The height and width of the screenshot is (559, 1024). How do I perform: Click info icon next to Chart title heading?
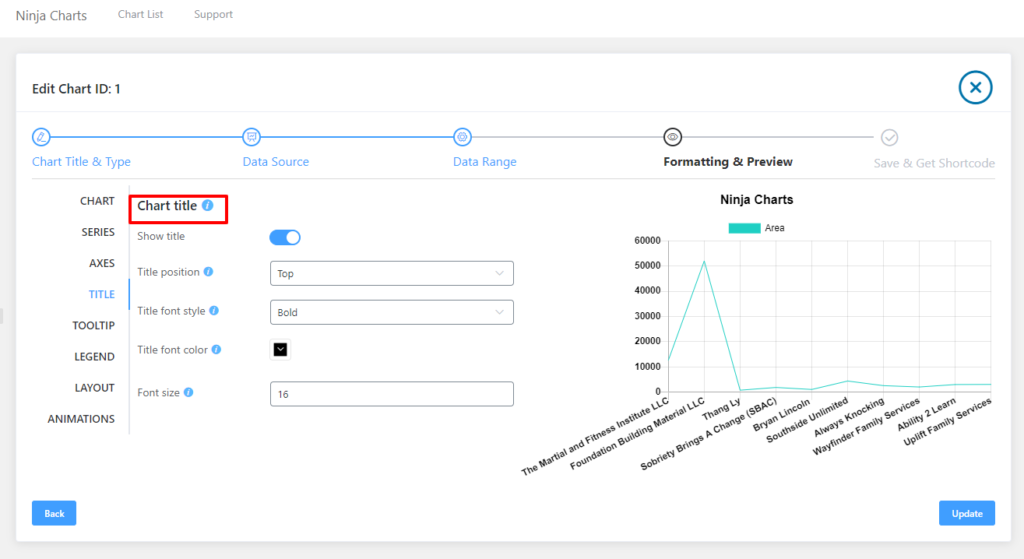(x=208, y=205)
